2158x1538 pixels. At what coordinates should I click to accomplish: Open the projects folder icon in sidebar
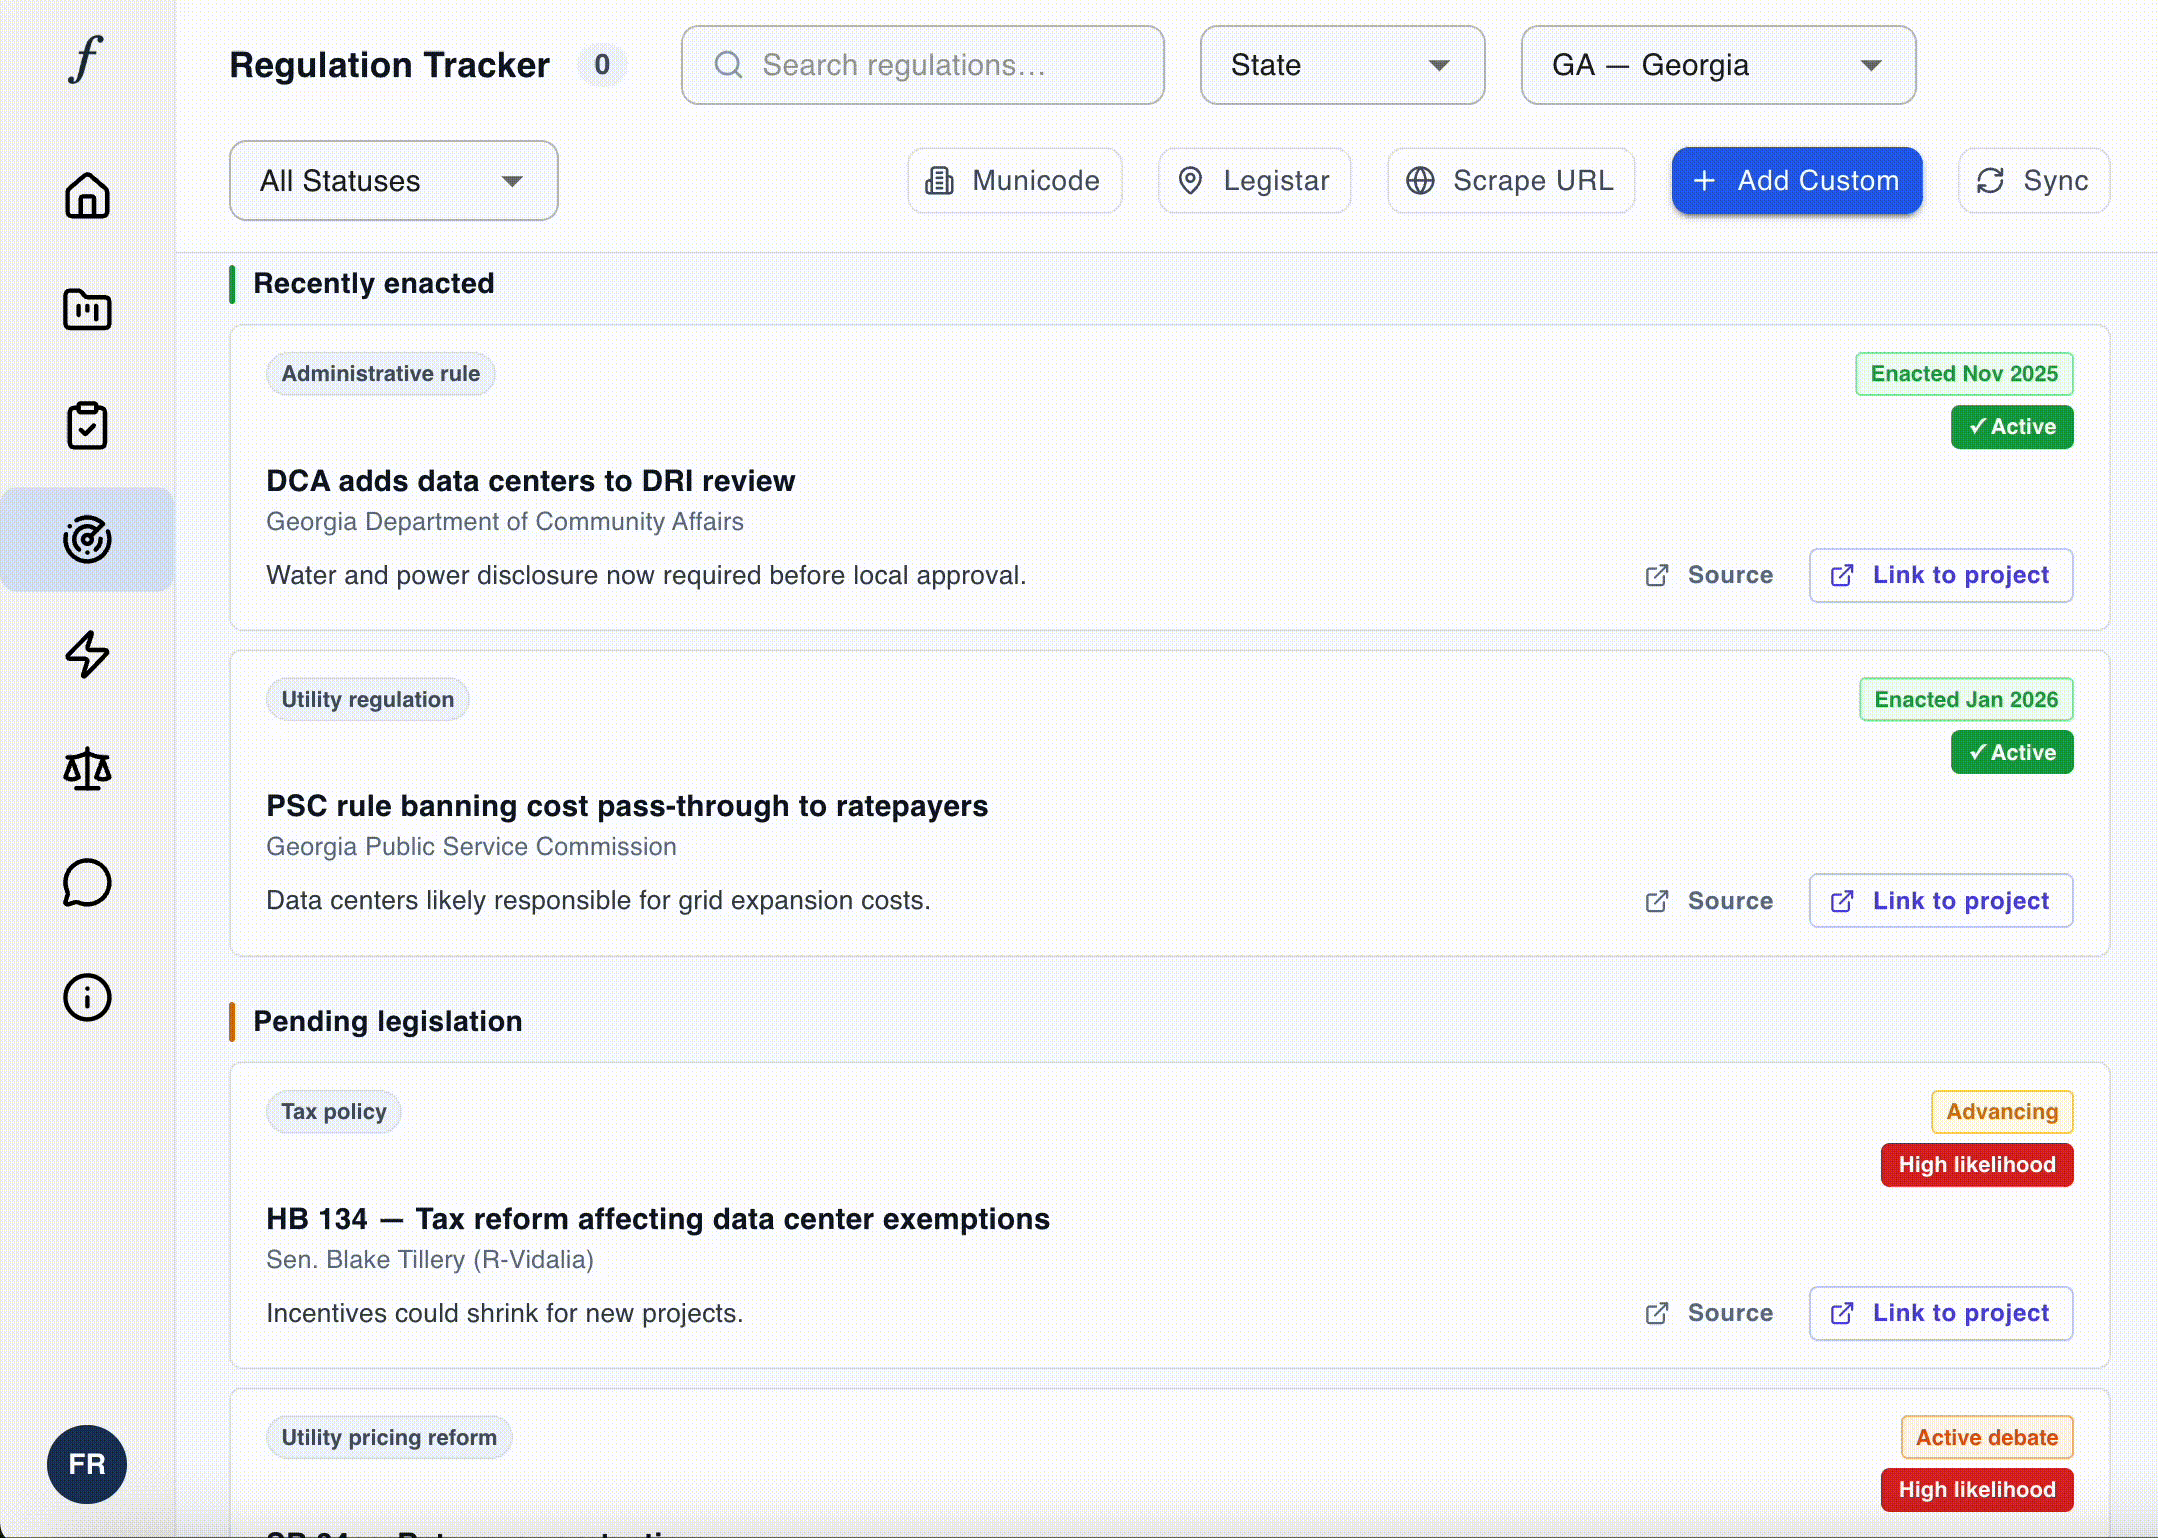tap(87, 310)
